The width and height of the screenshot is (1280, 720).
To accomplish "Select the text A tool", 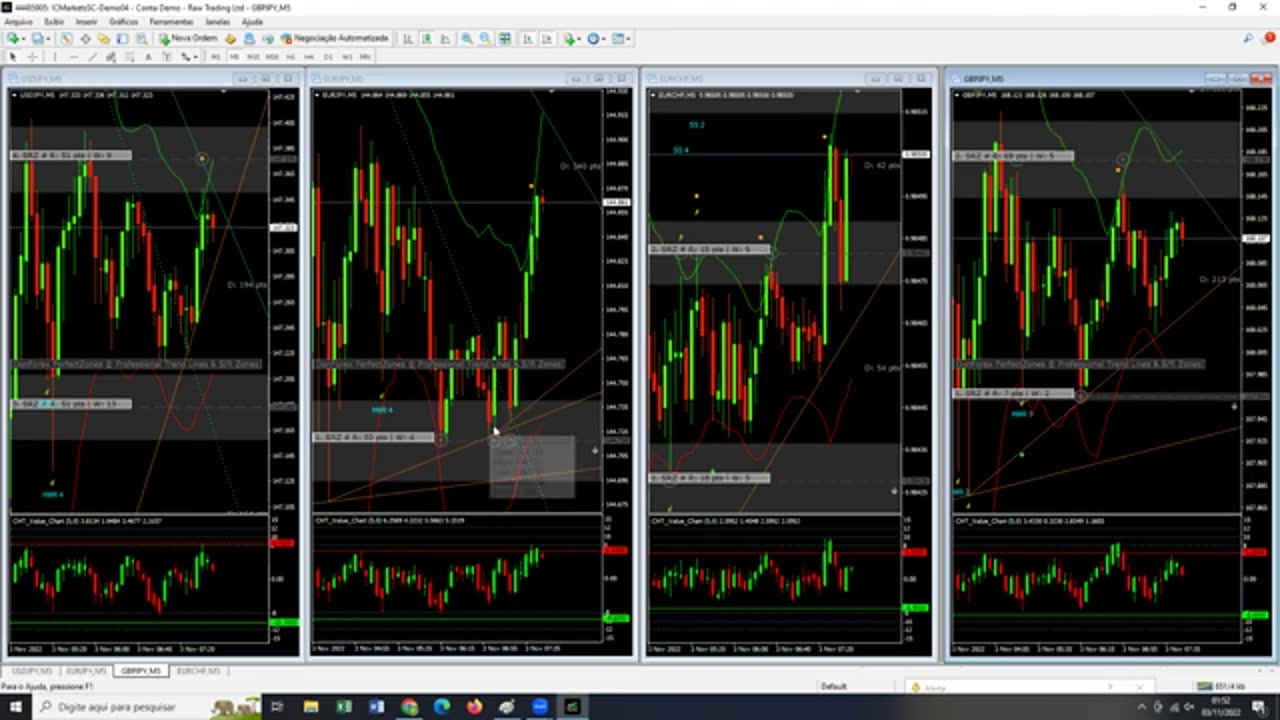I will pyautogui.click(x=148, y=56).
